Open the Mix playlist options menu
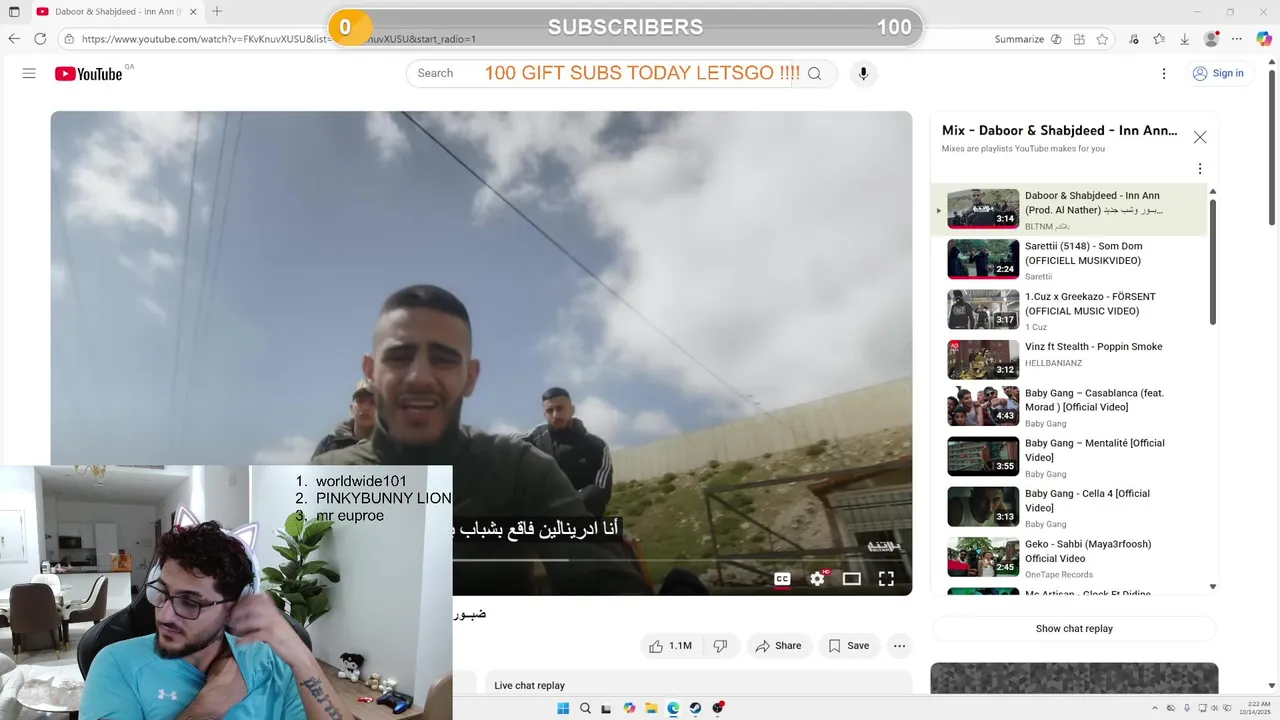The image size is (1280, 720). (1200, 169)
